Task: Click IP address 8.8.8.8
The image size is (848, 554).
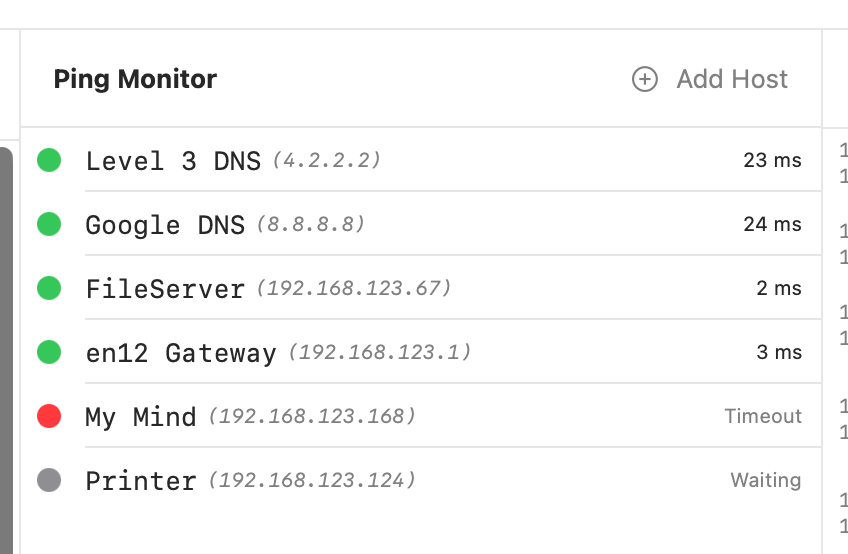Action: 311,224
